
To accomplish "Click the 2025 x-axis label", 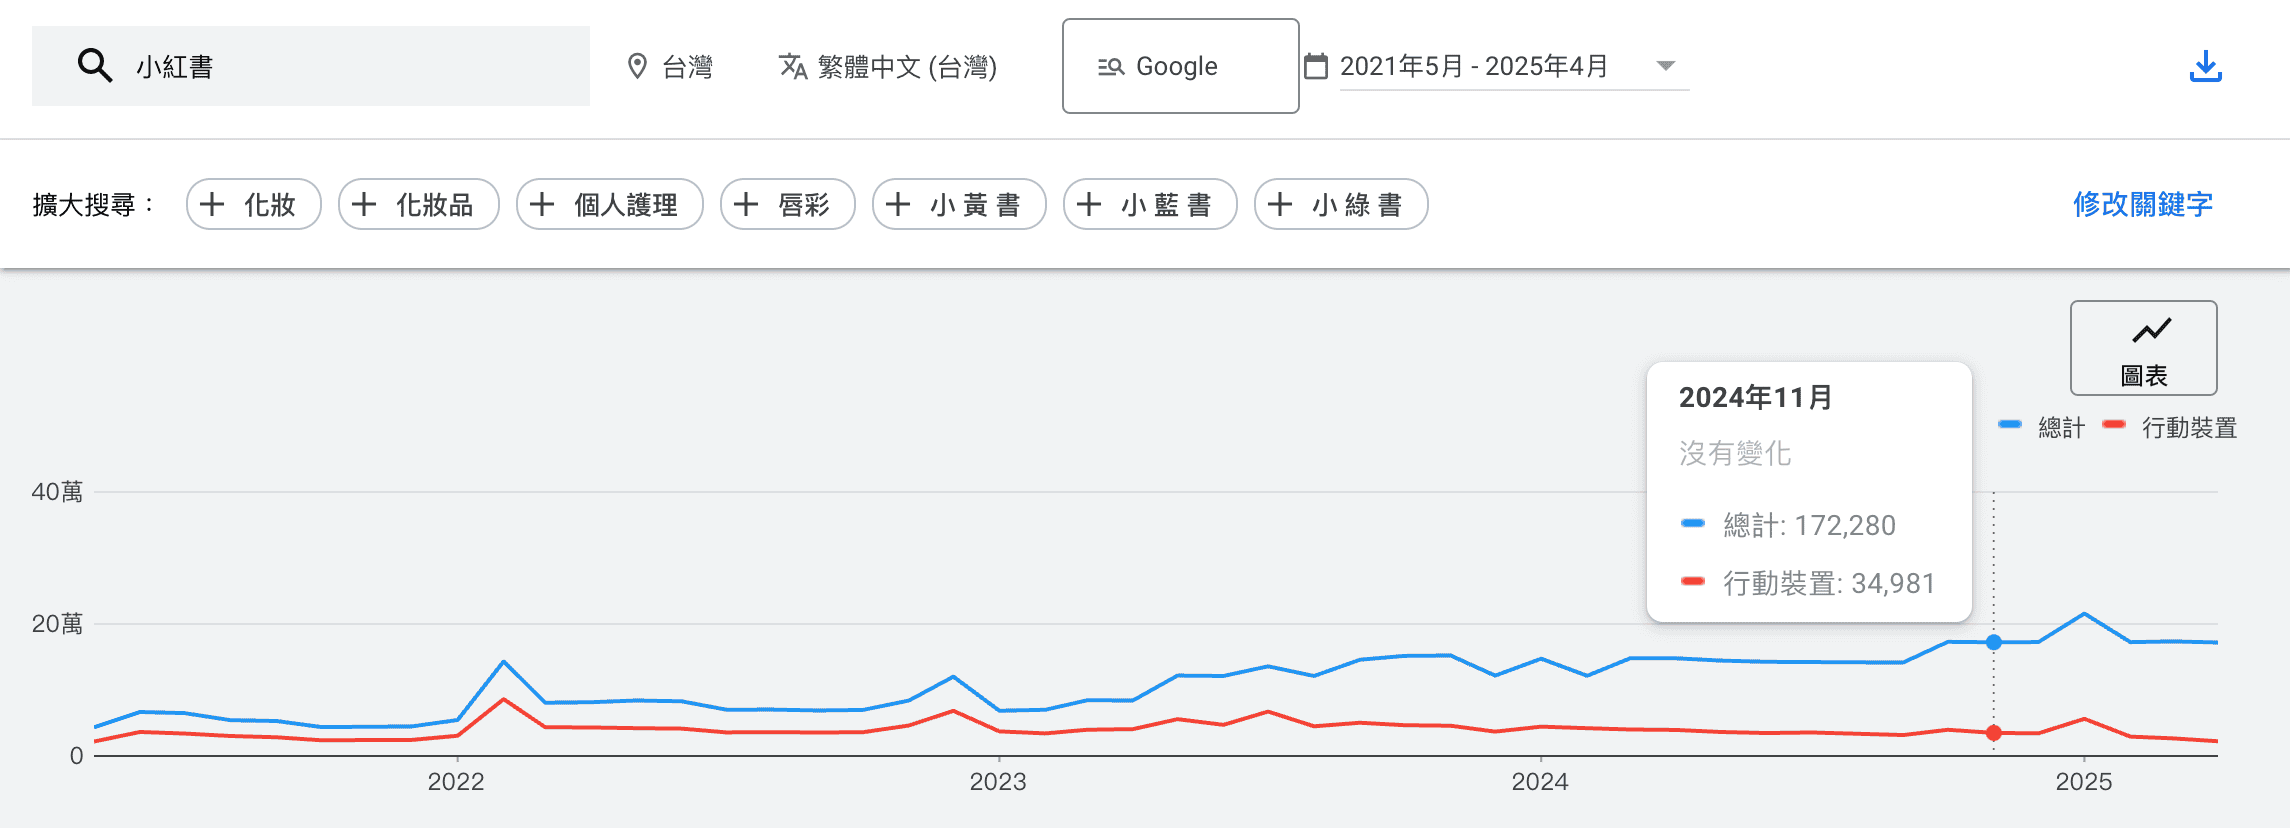I will [2084, 782].
